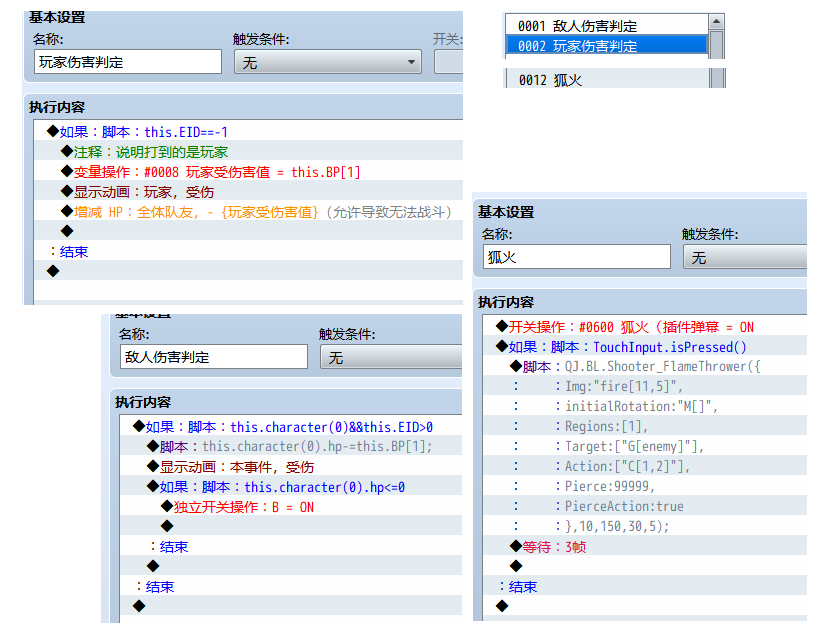The width and height of the screenshot is (816, 624).
Task: Open the trigger dropdown in 玩家伤害判定 panel
Action: click(328, 62)
